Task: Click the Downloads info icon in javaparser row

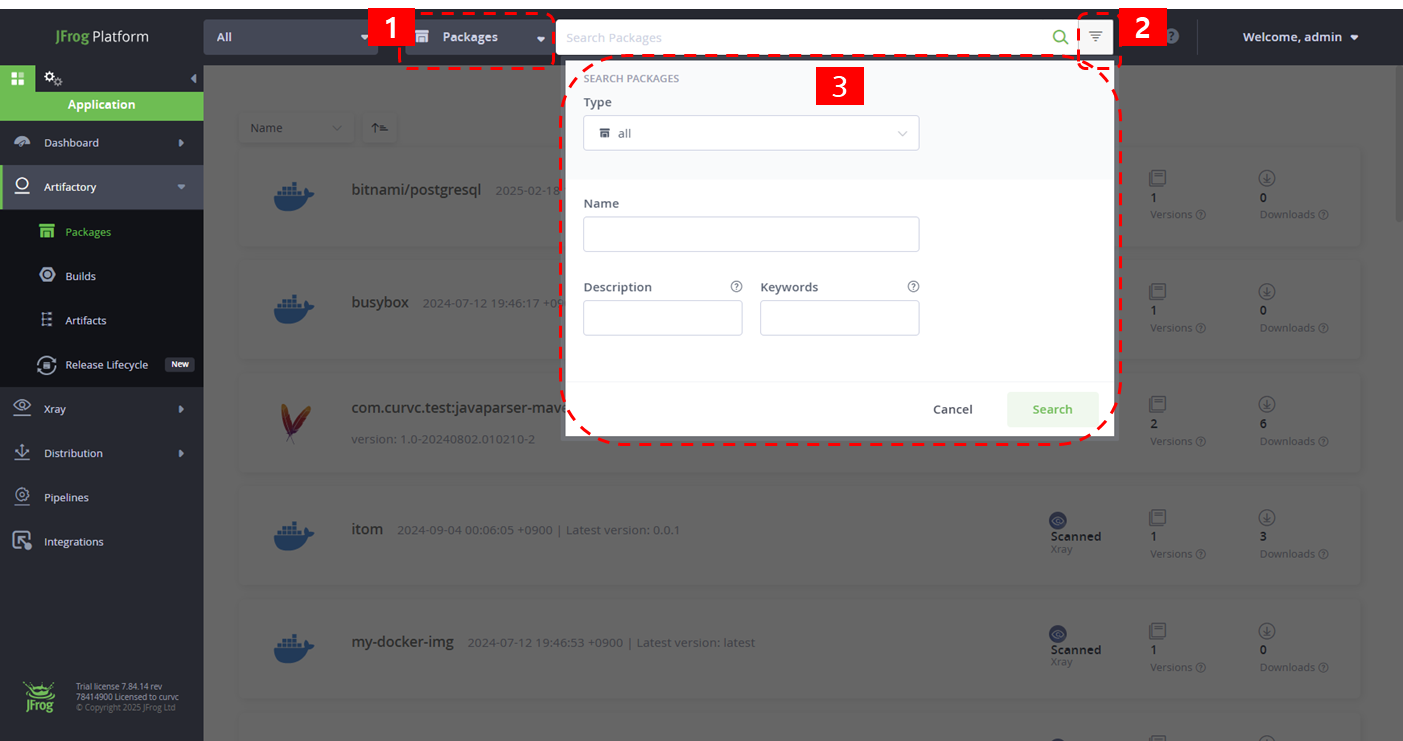Action: pyautogui.click(x=1324, y=441)
